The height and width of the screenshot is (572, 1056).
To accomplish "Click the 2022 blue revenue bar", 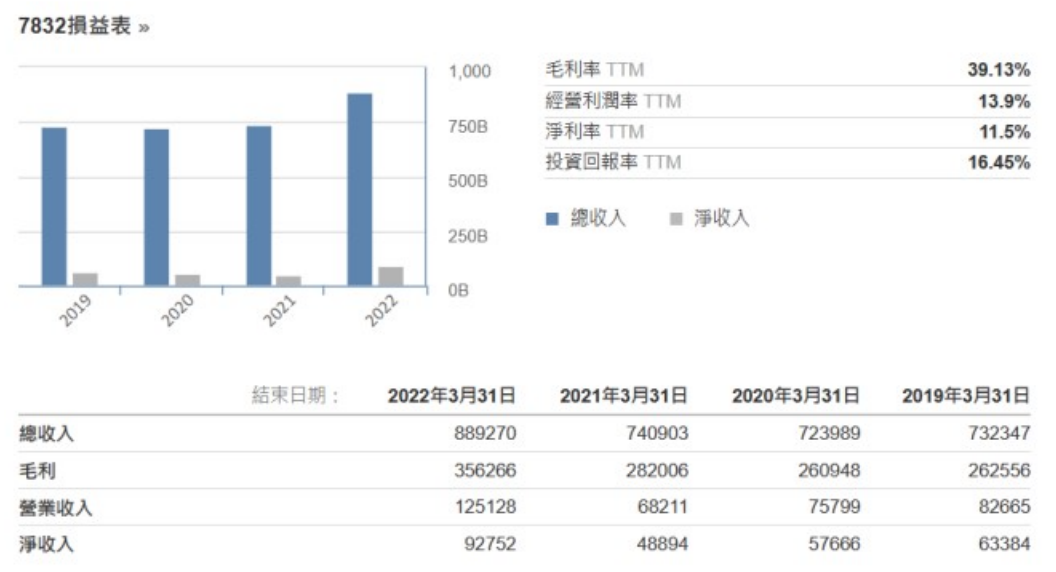I will pos(360,190).
